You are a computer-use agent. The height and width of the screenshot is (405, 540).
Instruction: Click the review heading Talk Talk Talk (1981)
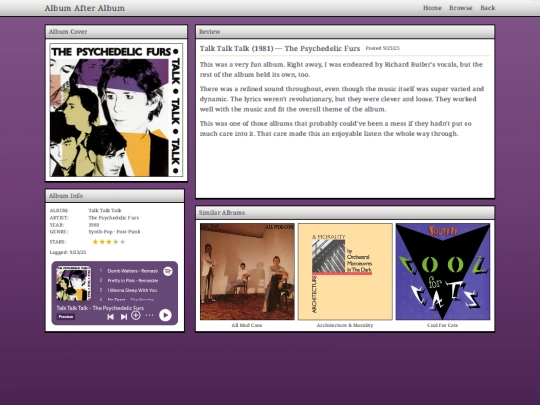(280, 48)
